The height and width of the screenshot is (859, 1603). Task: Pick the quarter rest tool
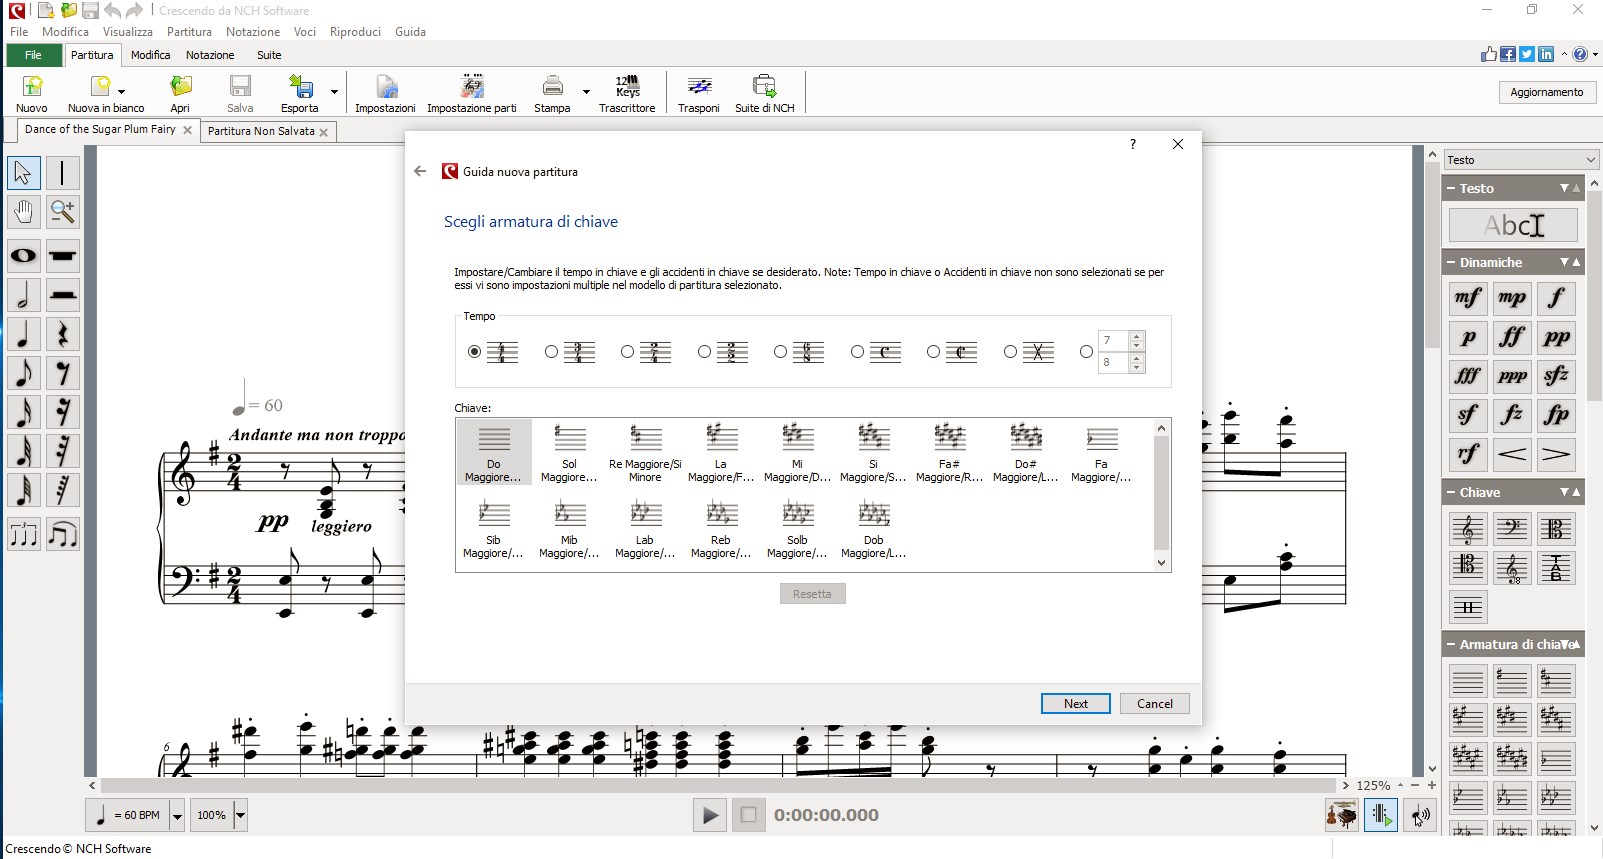point(62,334)
